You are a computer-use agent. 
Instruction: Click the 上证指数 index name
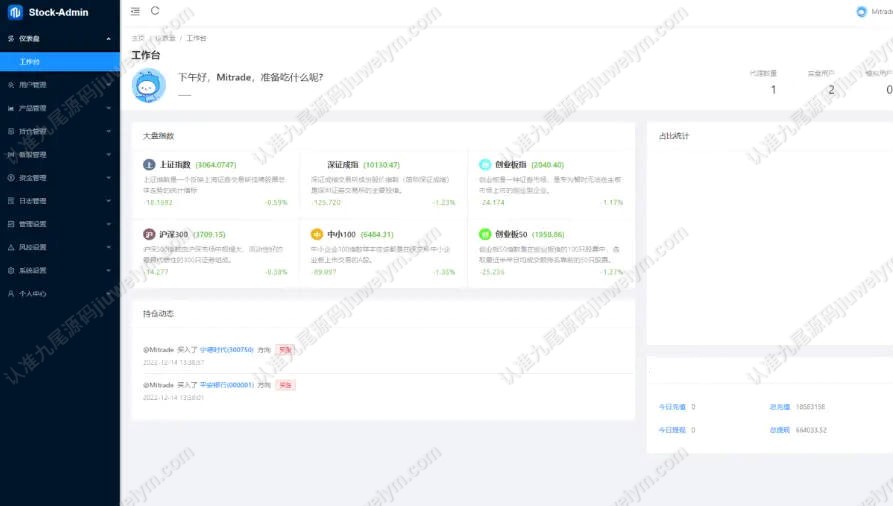175,165
